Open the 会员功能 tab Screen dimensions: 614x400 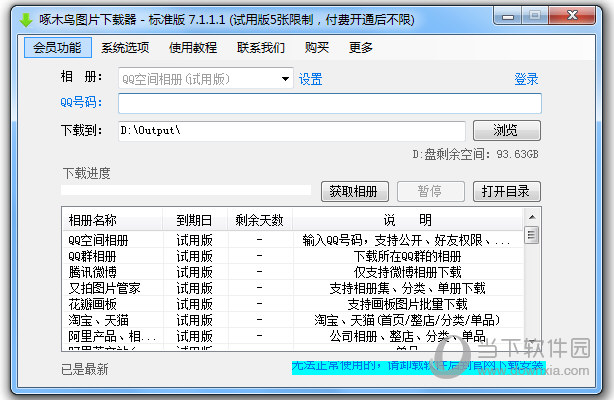click(x=58, y=47)
